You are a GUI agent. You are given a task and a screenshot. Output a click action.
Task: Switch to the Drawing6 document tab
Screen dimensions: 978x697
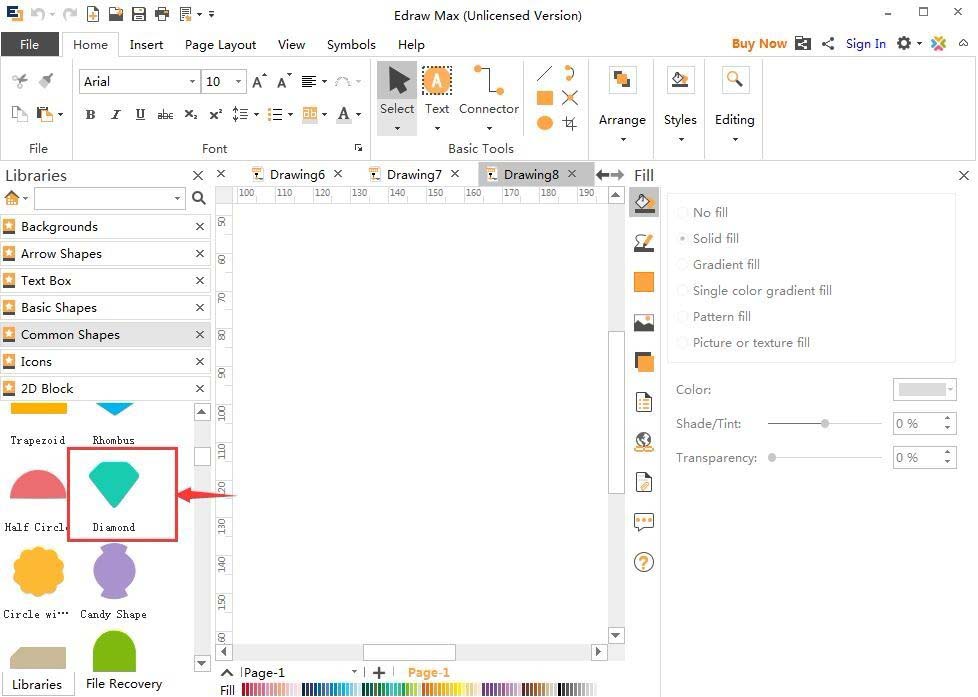[297, 175]
